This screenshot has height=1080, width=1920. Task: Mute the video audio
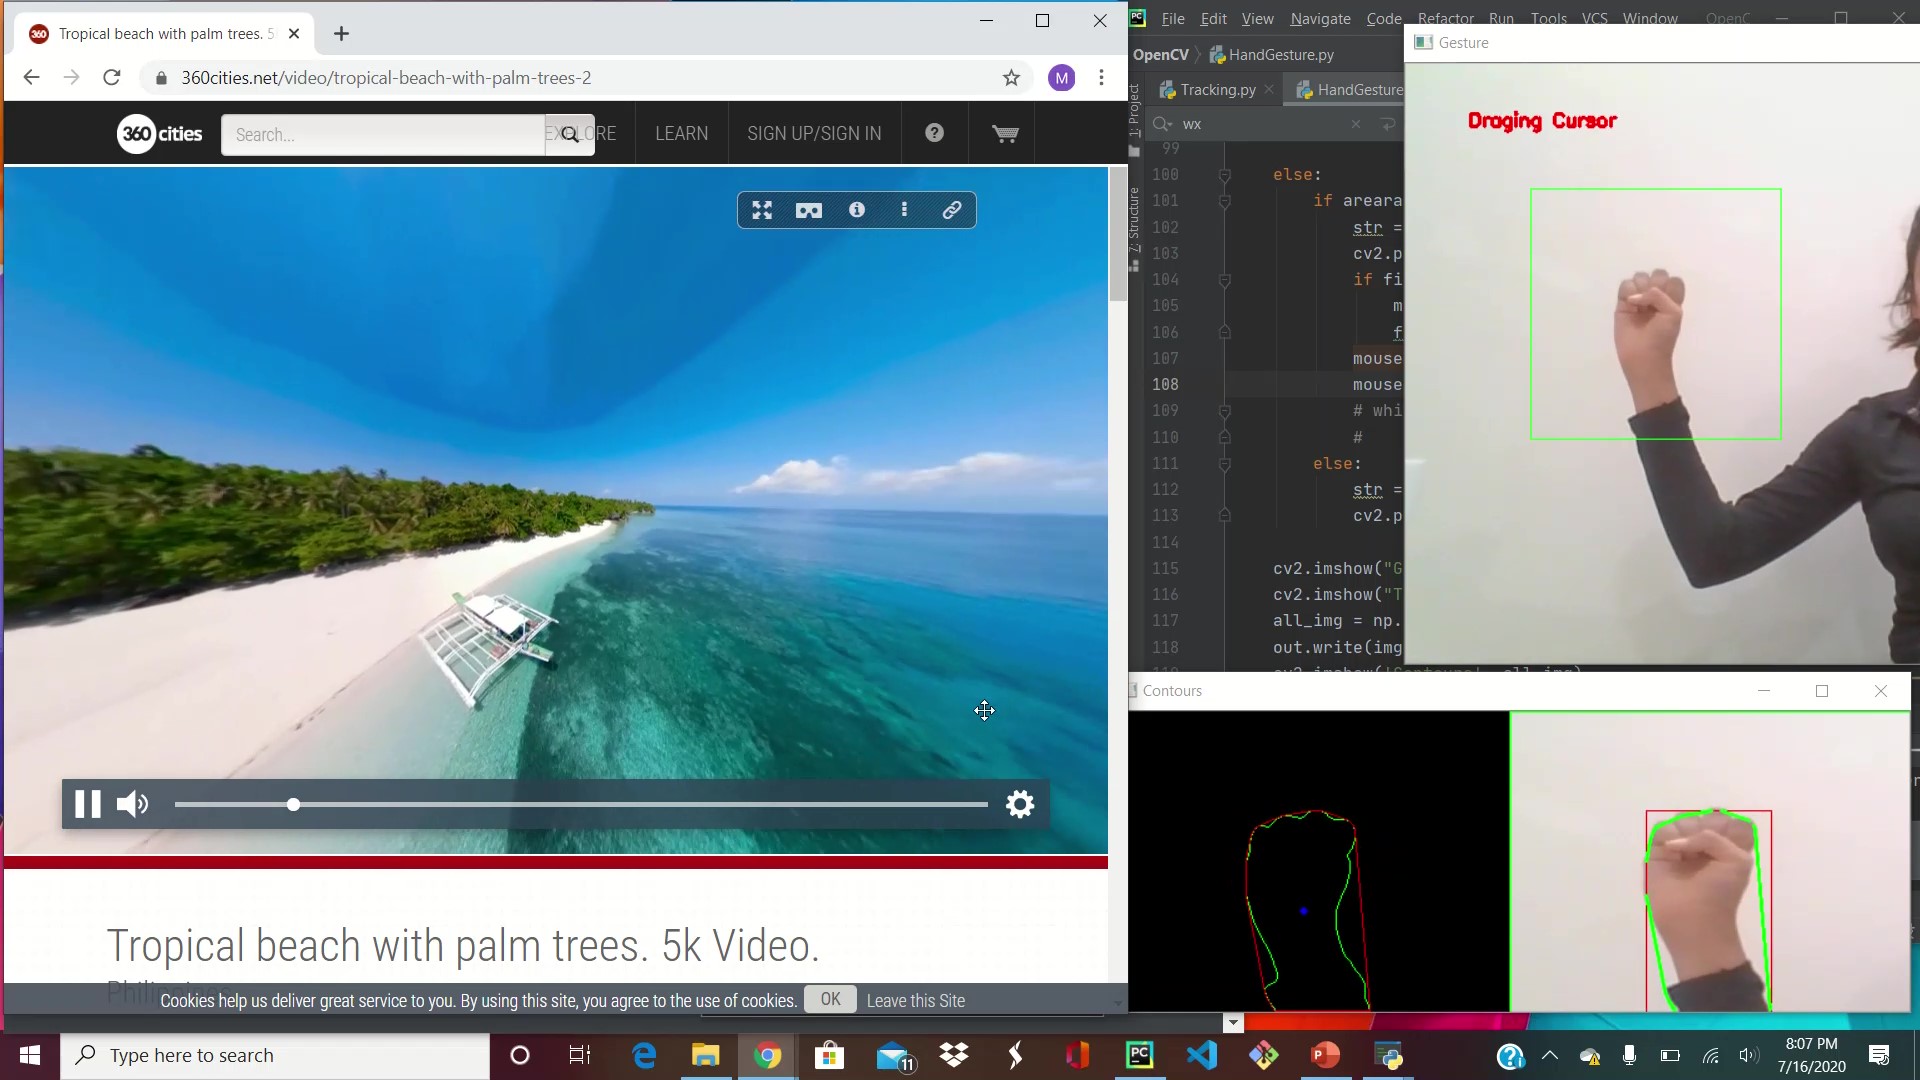coord(132,804)
